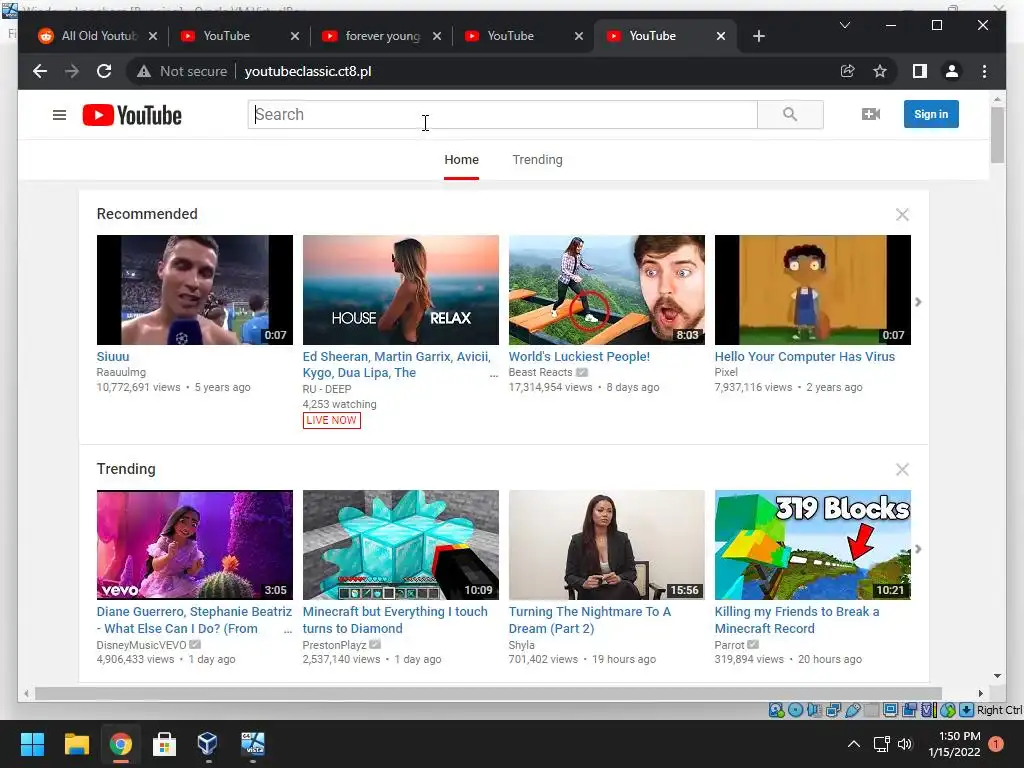
Task: Open Minecraft but Everything I touch link
Action: (395, 620)
